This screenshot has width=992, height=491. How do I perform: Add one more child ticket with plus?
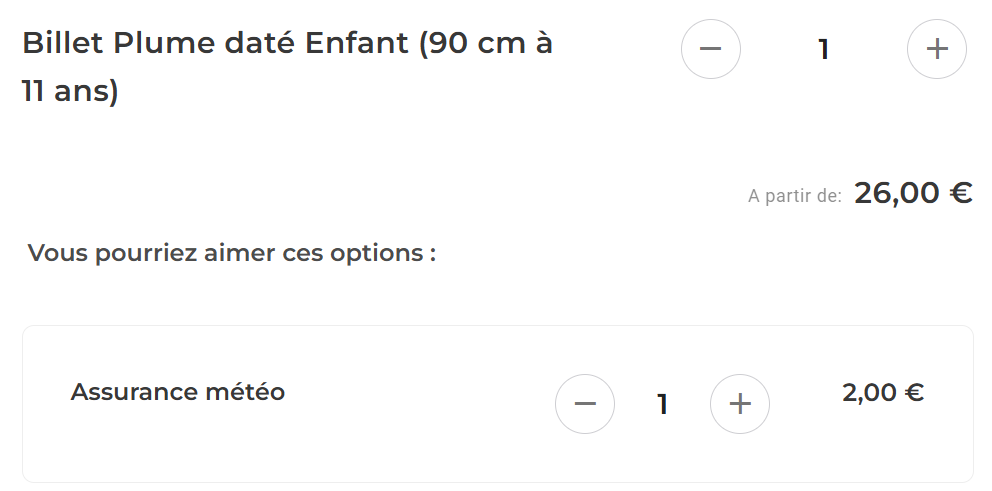point(936,48)
